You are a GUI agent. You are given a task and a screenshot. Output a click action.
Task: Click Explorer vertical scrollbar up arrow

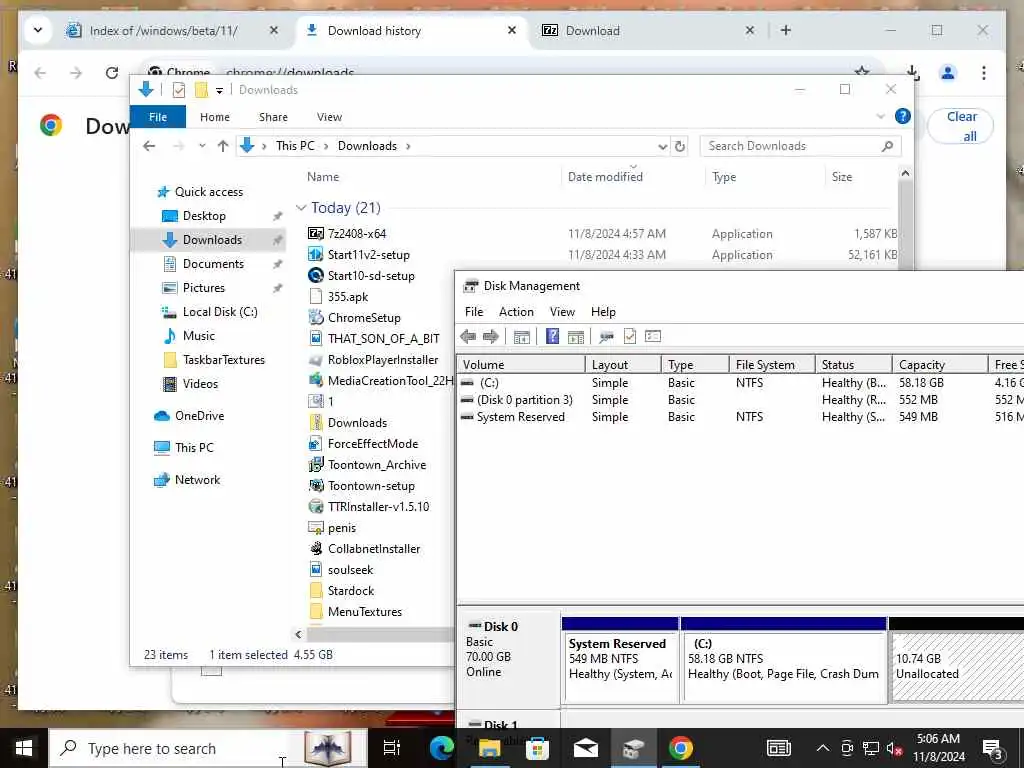point(905,174)
